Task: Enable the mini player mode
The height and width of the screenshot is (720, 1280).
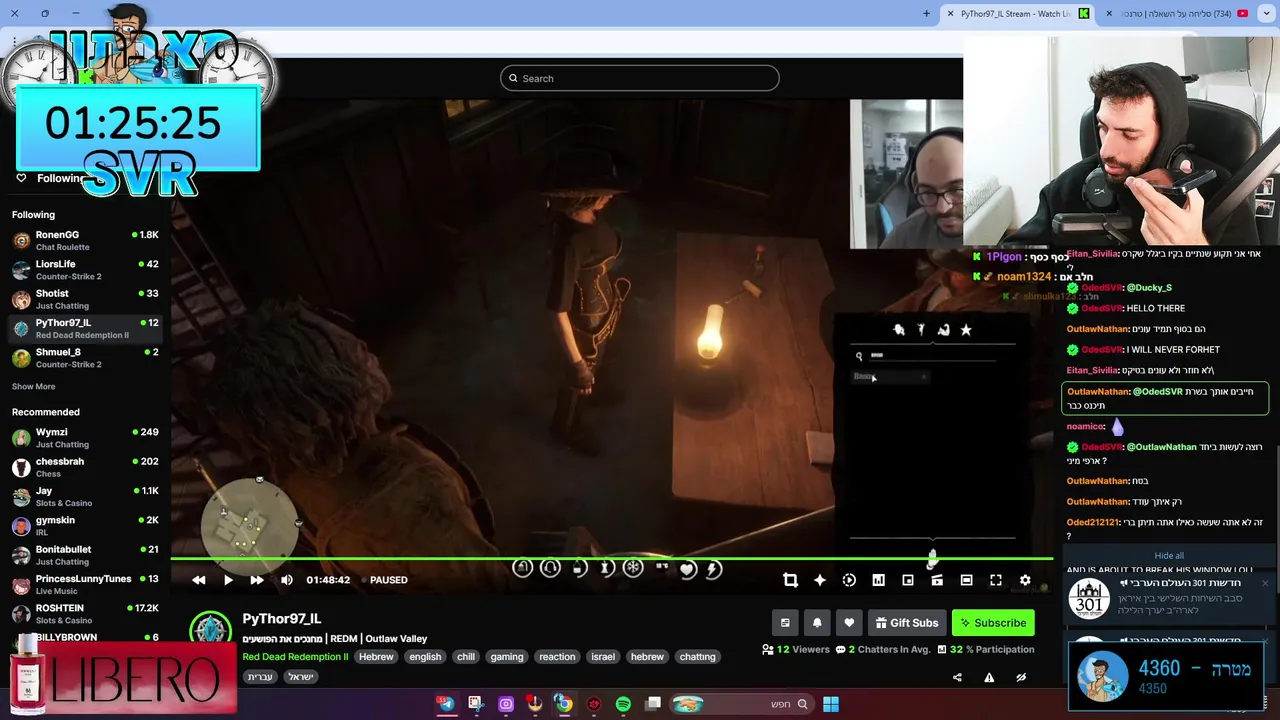Action: [908, 580]
